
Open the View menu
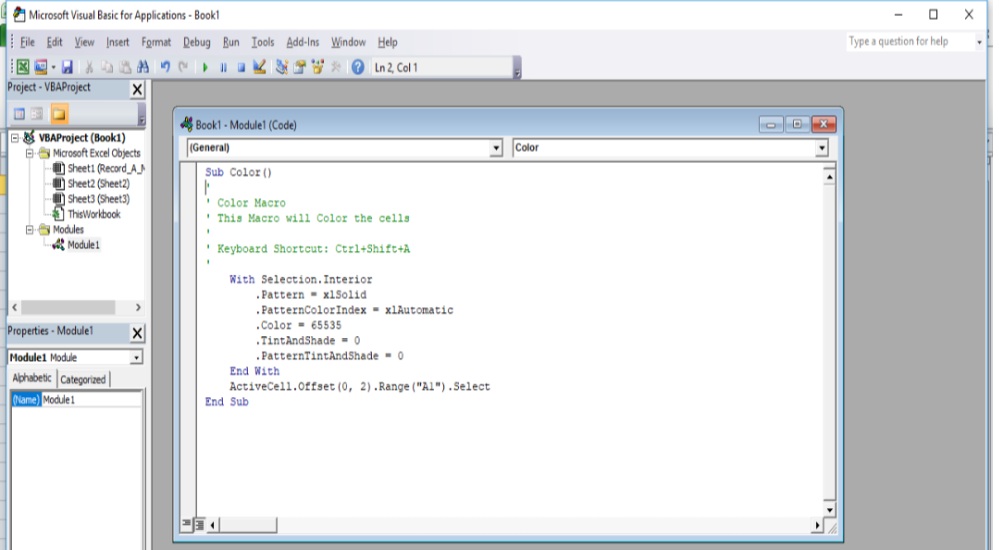[84, 42]
